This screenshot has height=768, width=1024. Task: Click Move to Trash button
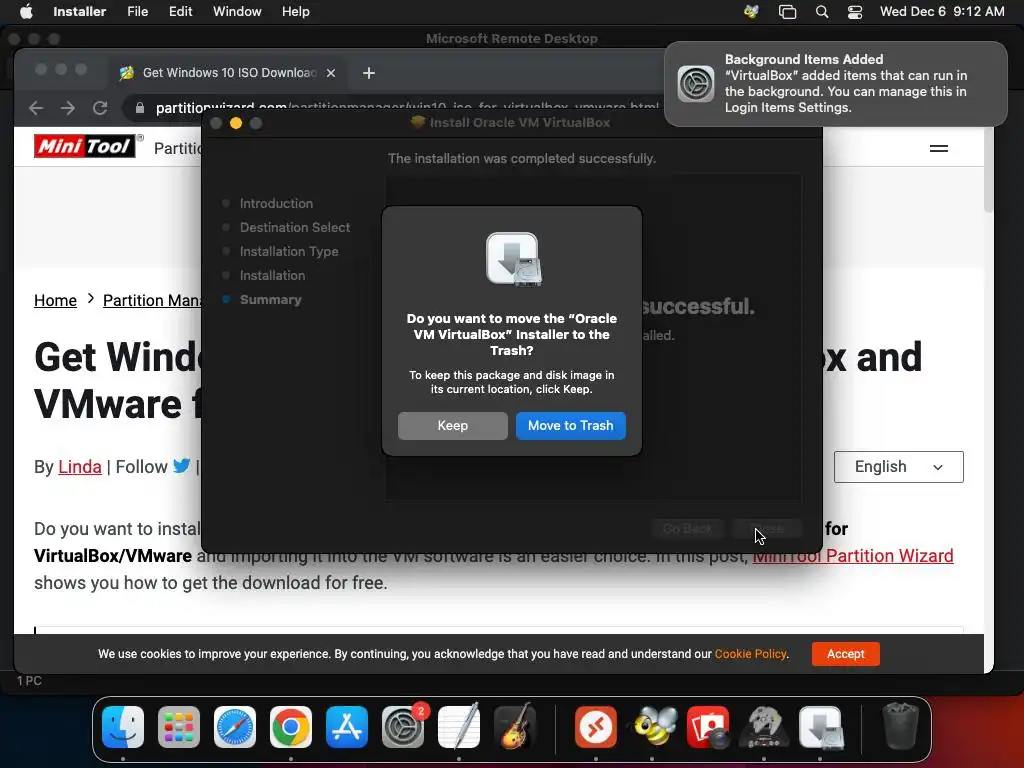[x=570, y=426]
